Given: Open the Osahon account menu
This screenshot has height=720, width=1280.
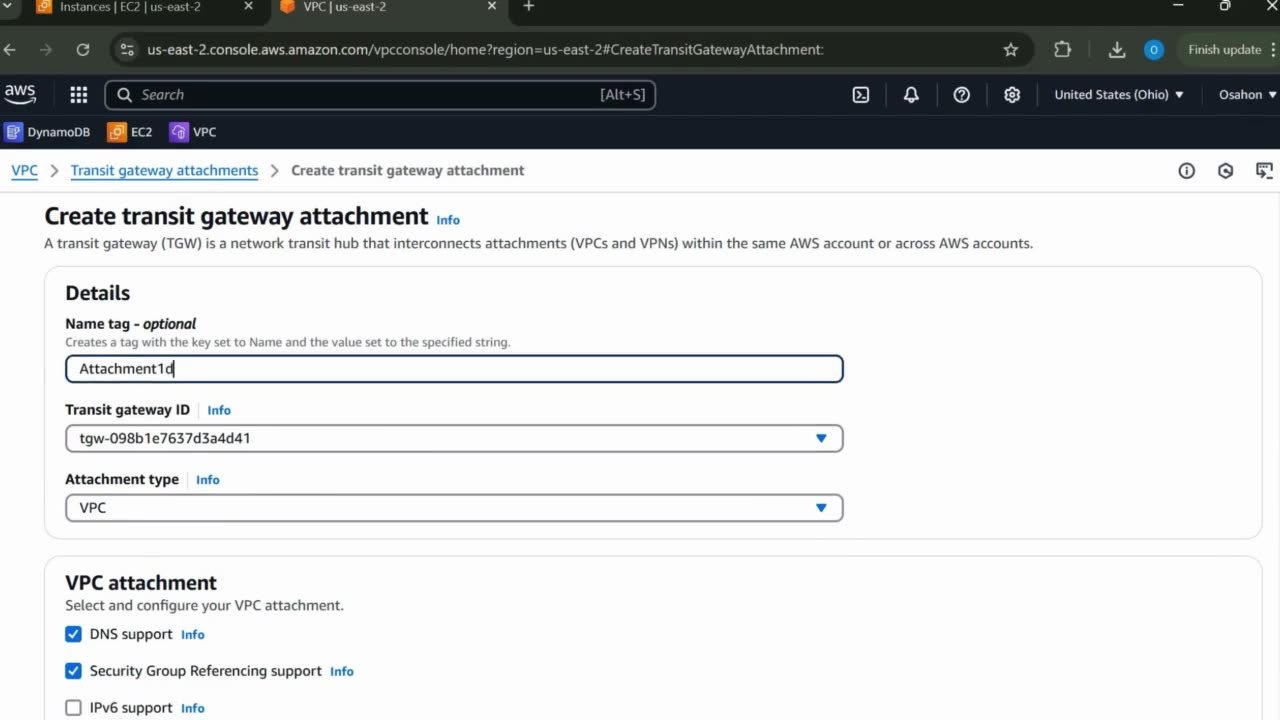Looking at the screenshot, I should [x=1247, y=95].
